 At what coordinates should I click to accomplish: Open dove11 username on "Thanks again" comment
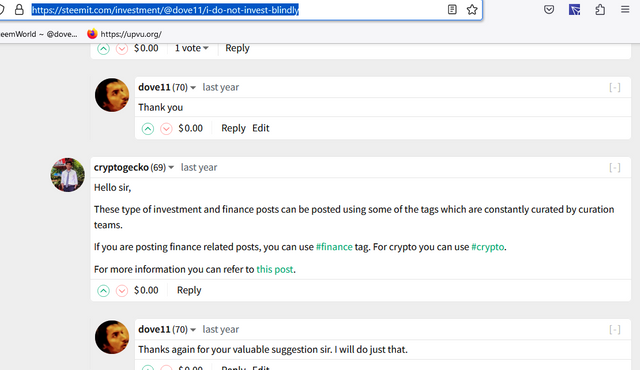(154, 329)
